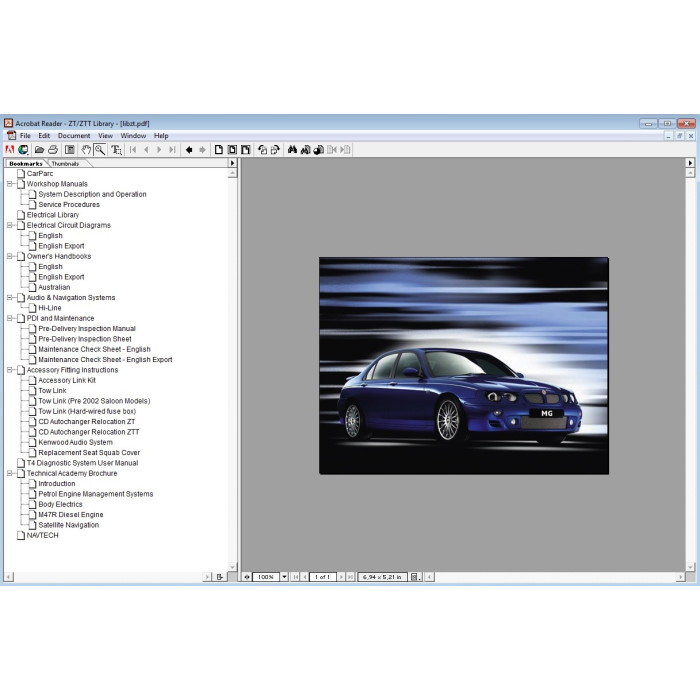This screenshot has height=700, width=700.
Task: Click the Adobe logo toolbar icon
Action: coord(10,150)
